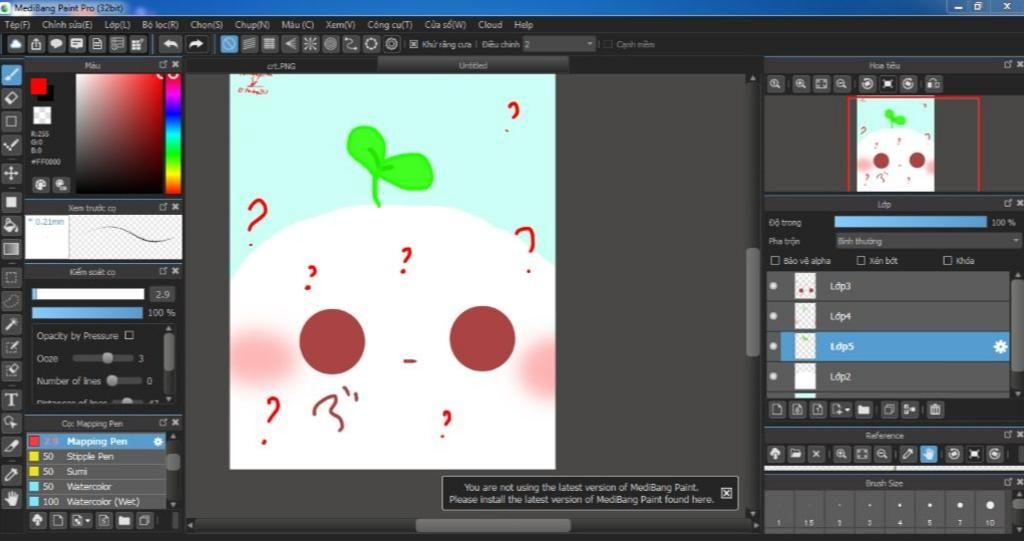1024x541 pixels.
Task: Click the Navigator preview thumbnail
Action: click(x=895, y=144)
